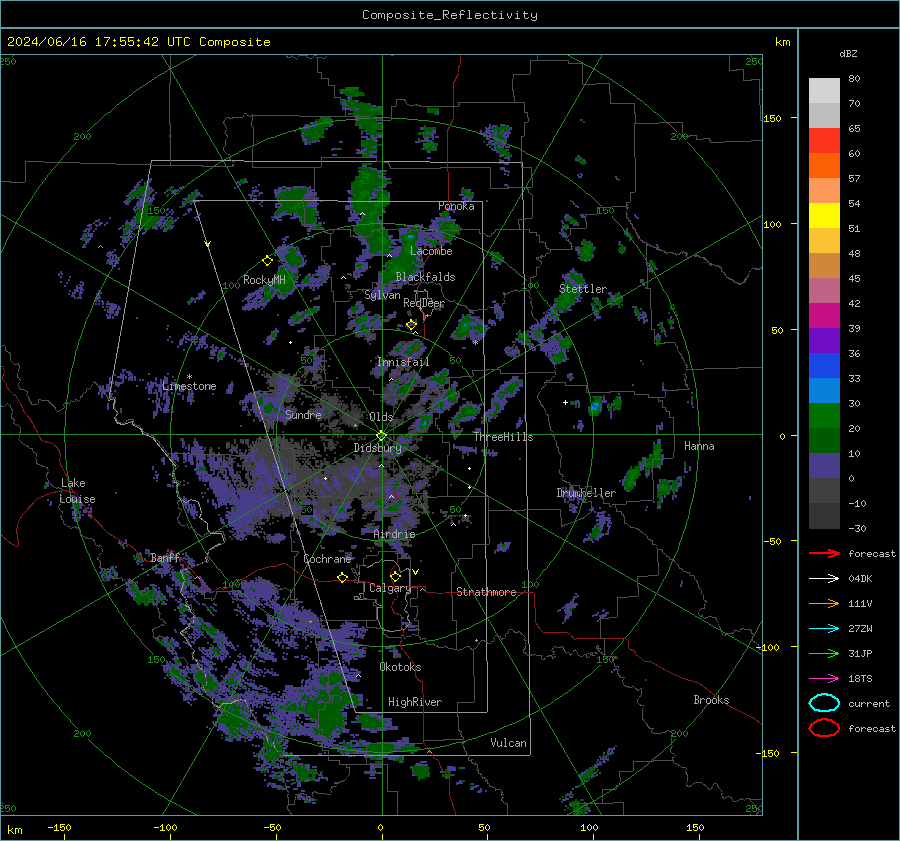This screenshot has height=841, width=900.
Task: Select the Ponoka label on the map
Action: point(456,206)
